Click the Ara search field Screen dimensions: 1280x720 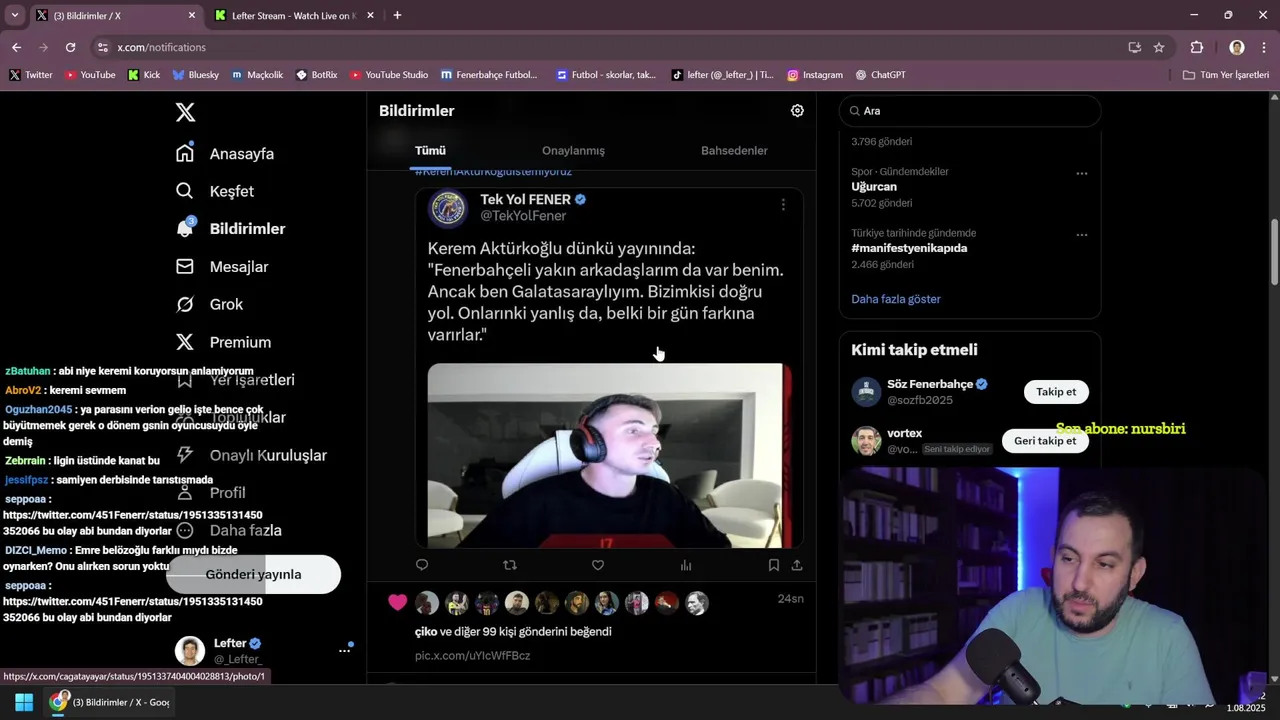970,111
